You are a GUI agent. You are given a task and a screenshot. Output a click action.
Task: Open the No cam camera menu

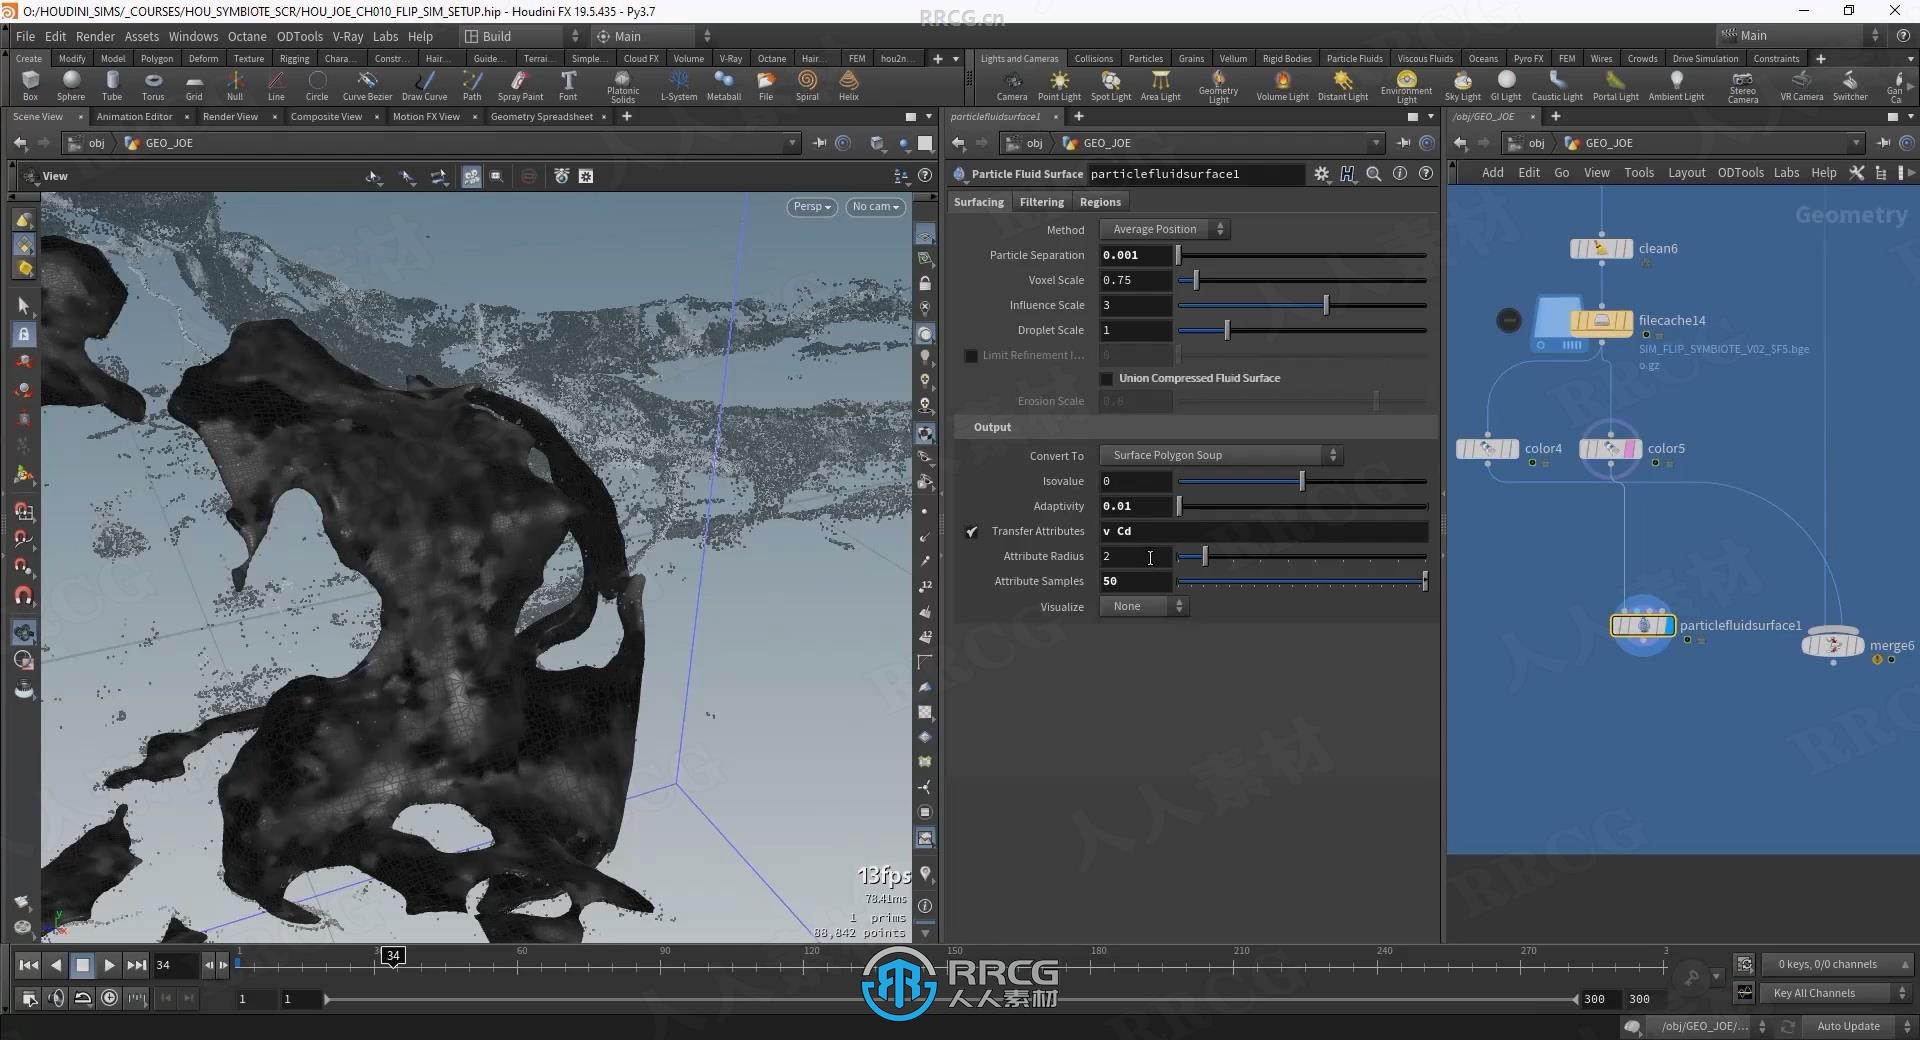click(x=875, y=207)
